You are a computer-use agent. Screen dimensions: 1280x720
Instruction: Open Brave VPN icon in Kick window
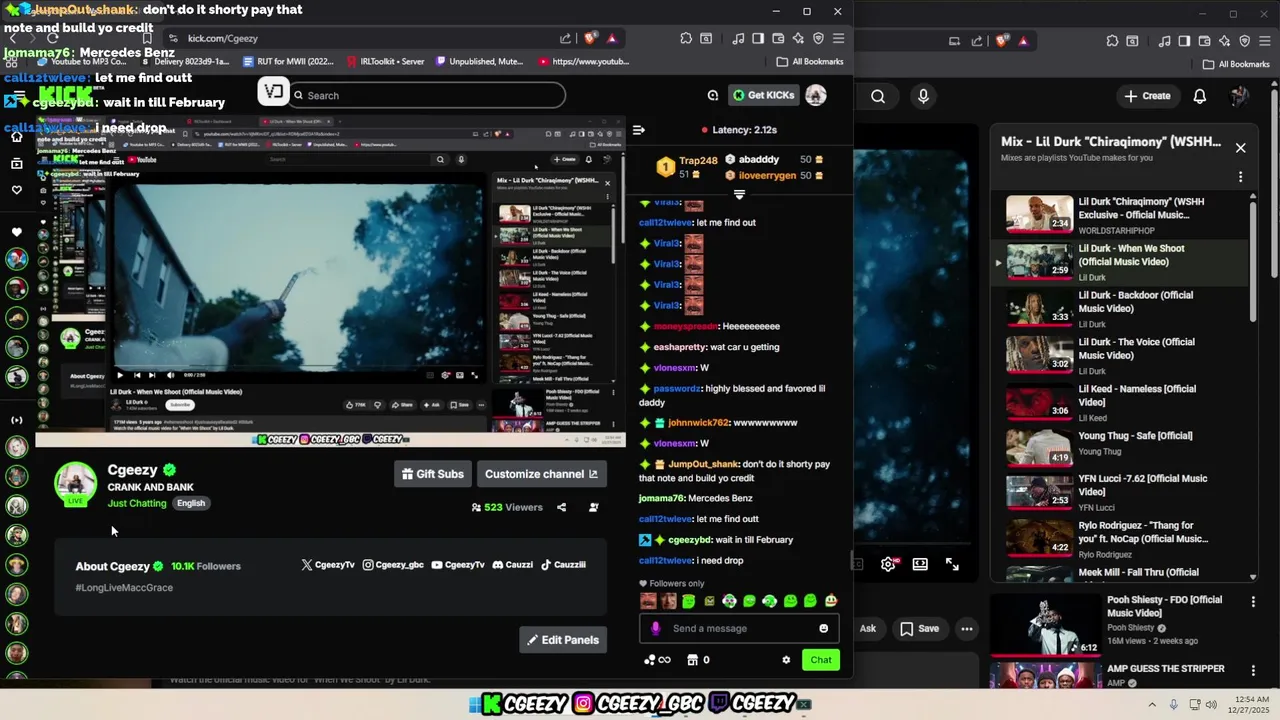pos(818,38)
